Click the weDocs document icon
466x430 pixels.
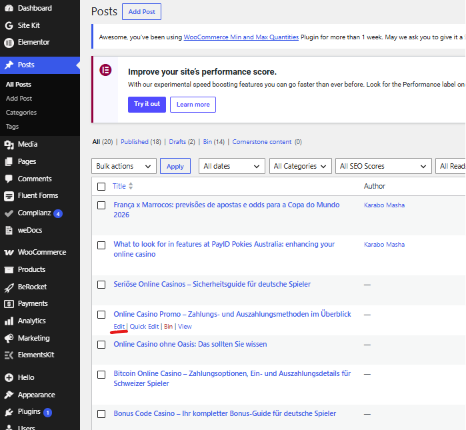(x=9, y=230)
